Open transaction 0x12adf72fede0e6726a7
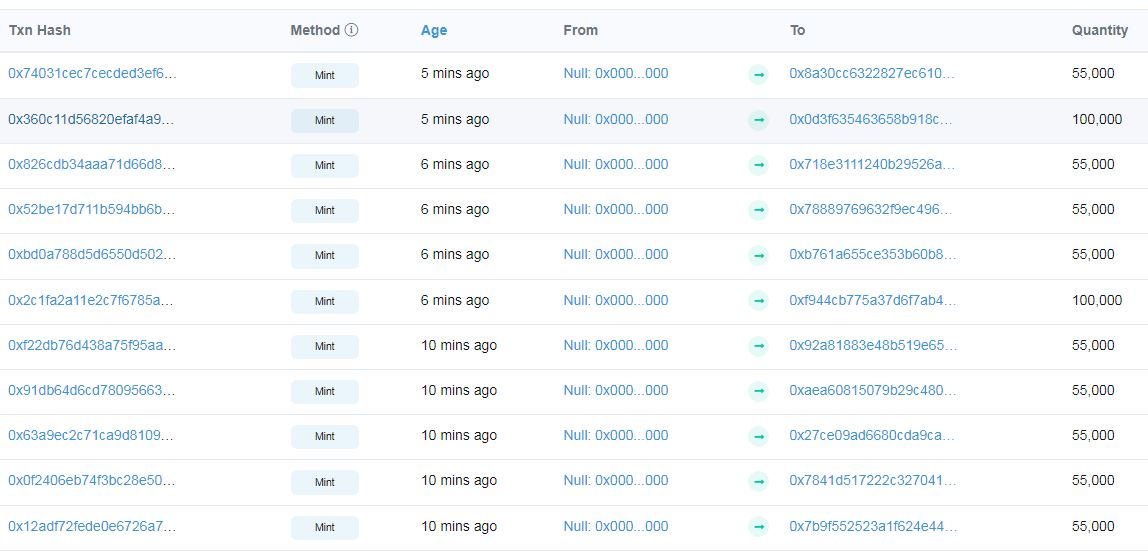The width and height of the screenshot is (1148, 556). (92, 526)
